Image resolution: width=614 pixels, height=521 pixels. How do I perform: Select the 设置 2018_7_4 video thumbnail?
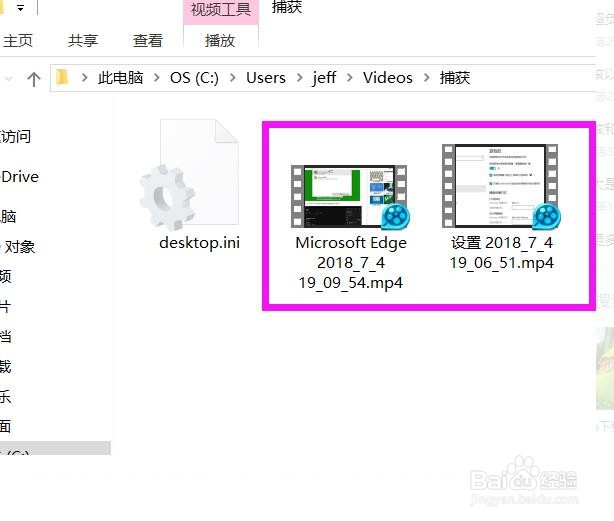(x=501, y=186)
